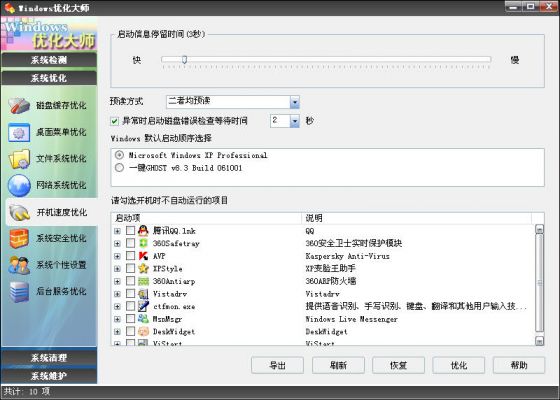Select Microsoft Windows XP Professional radio
The height and width of the screenshot is (400, 560).
(119, 155)
